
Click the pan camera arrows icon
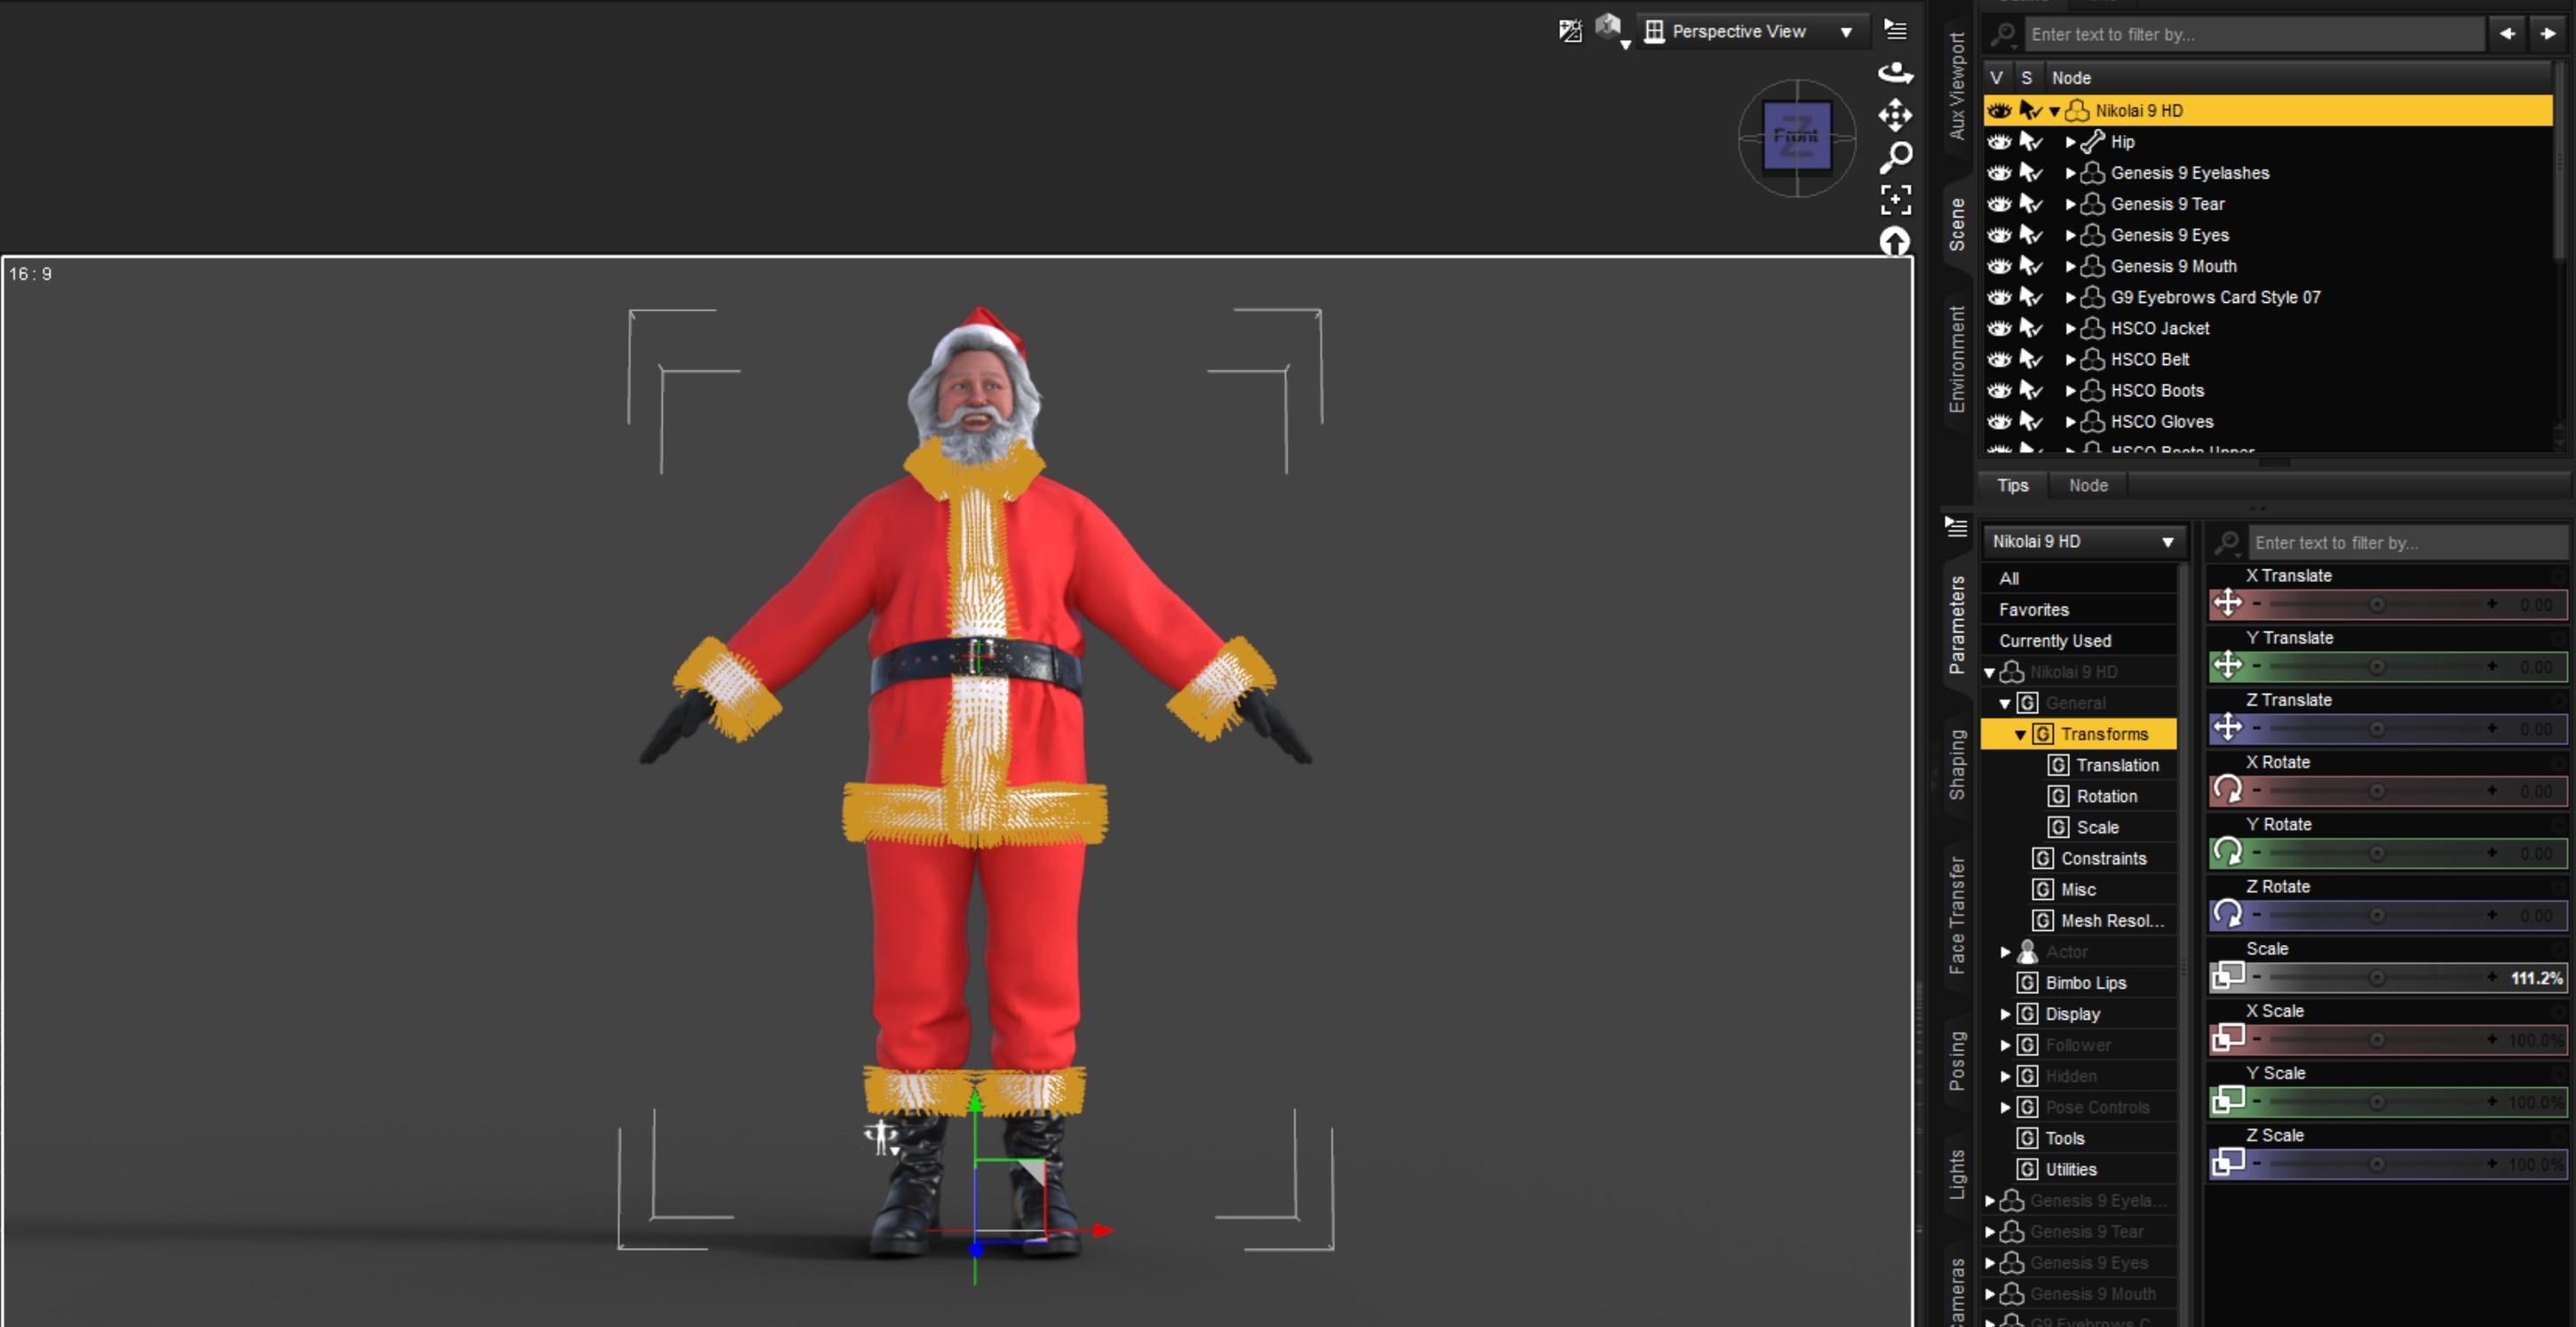(1895, 115)
